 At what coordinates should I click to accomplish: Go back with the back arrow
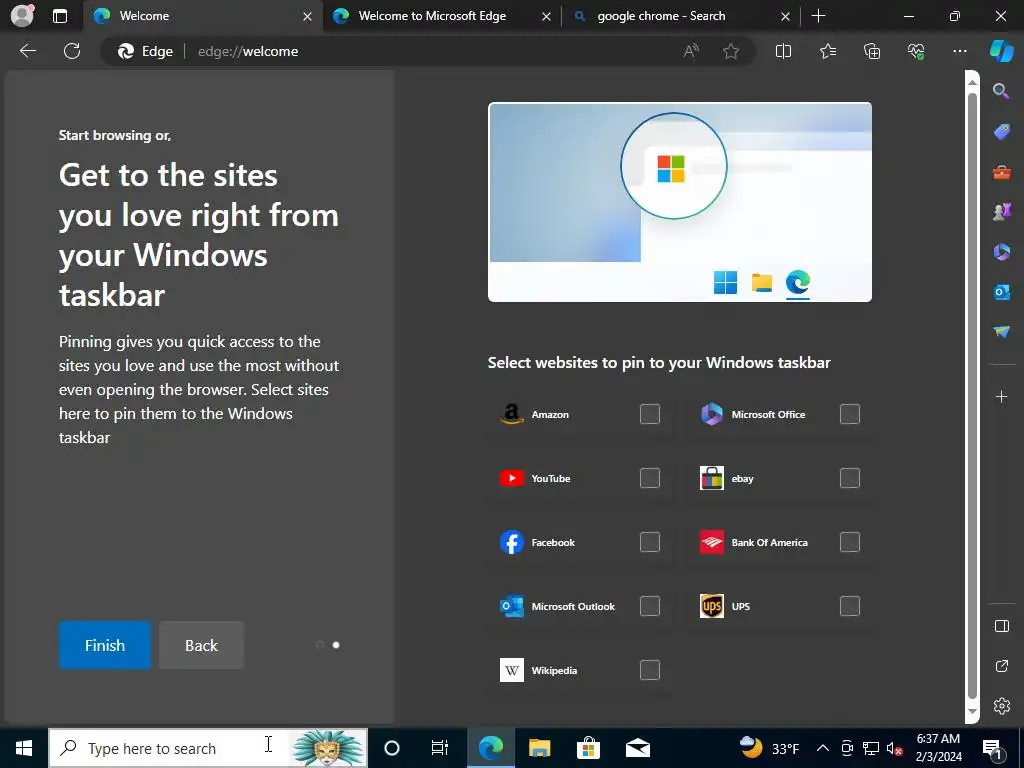[28, 51]
